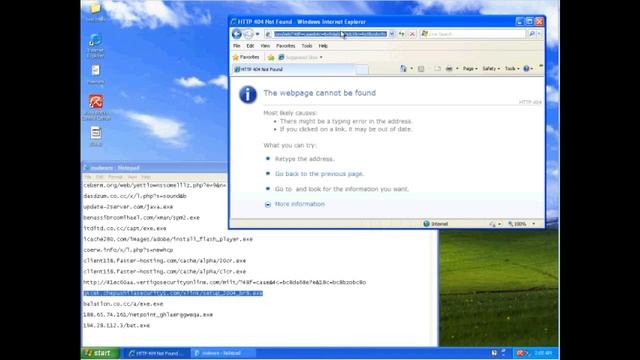Click the Avira umbrella tray icon
The height and width of the screenshot is (360, 640).
[520, 353]
